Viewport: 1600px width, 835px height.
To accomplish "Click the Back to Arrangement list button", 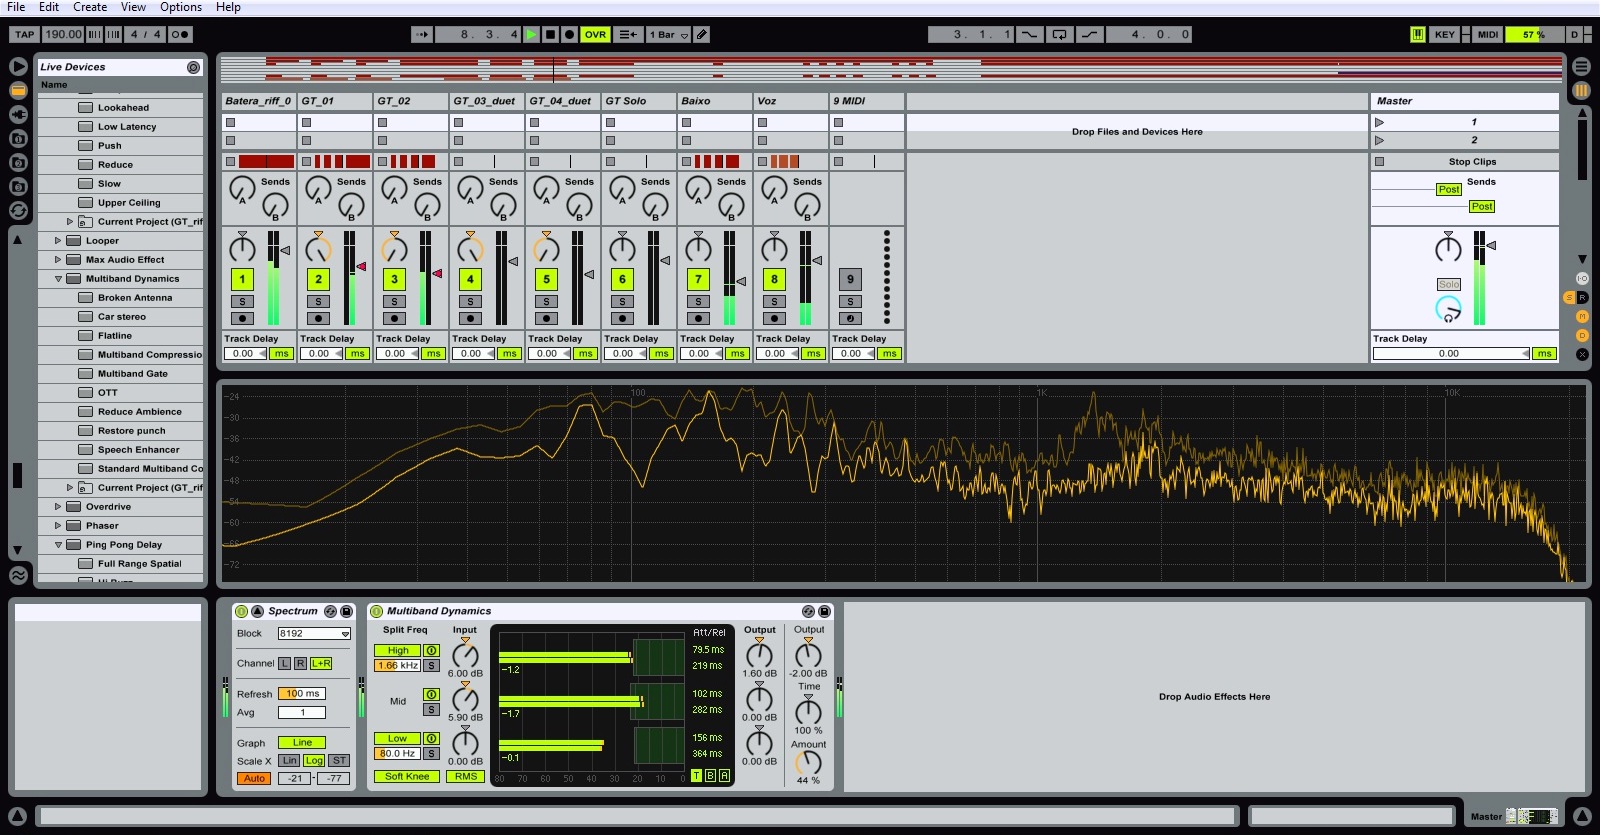I will click(x=628, y=34).
